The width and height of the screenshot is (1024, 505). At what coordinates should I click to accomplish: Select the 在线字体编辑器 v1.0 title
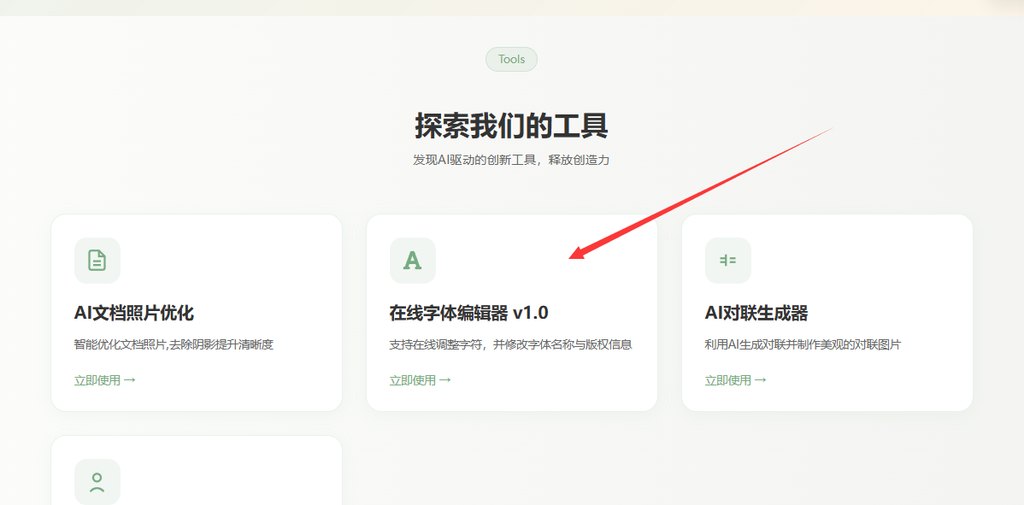click(469, 314)
